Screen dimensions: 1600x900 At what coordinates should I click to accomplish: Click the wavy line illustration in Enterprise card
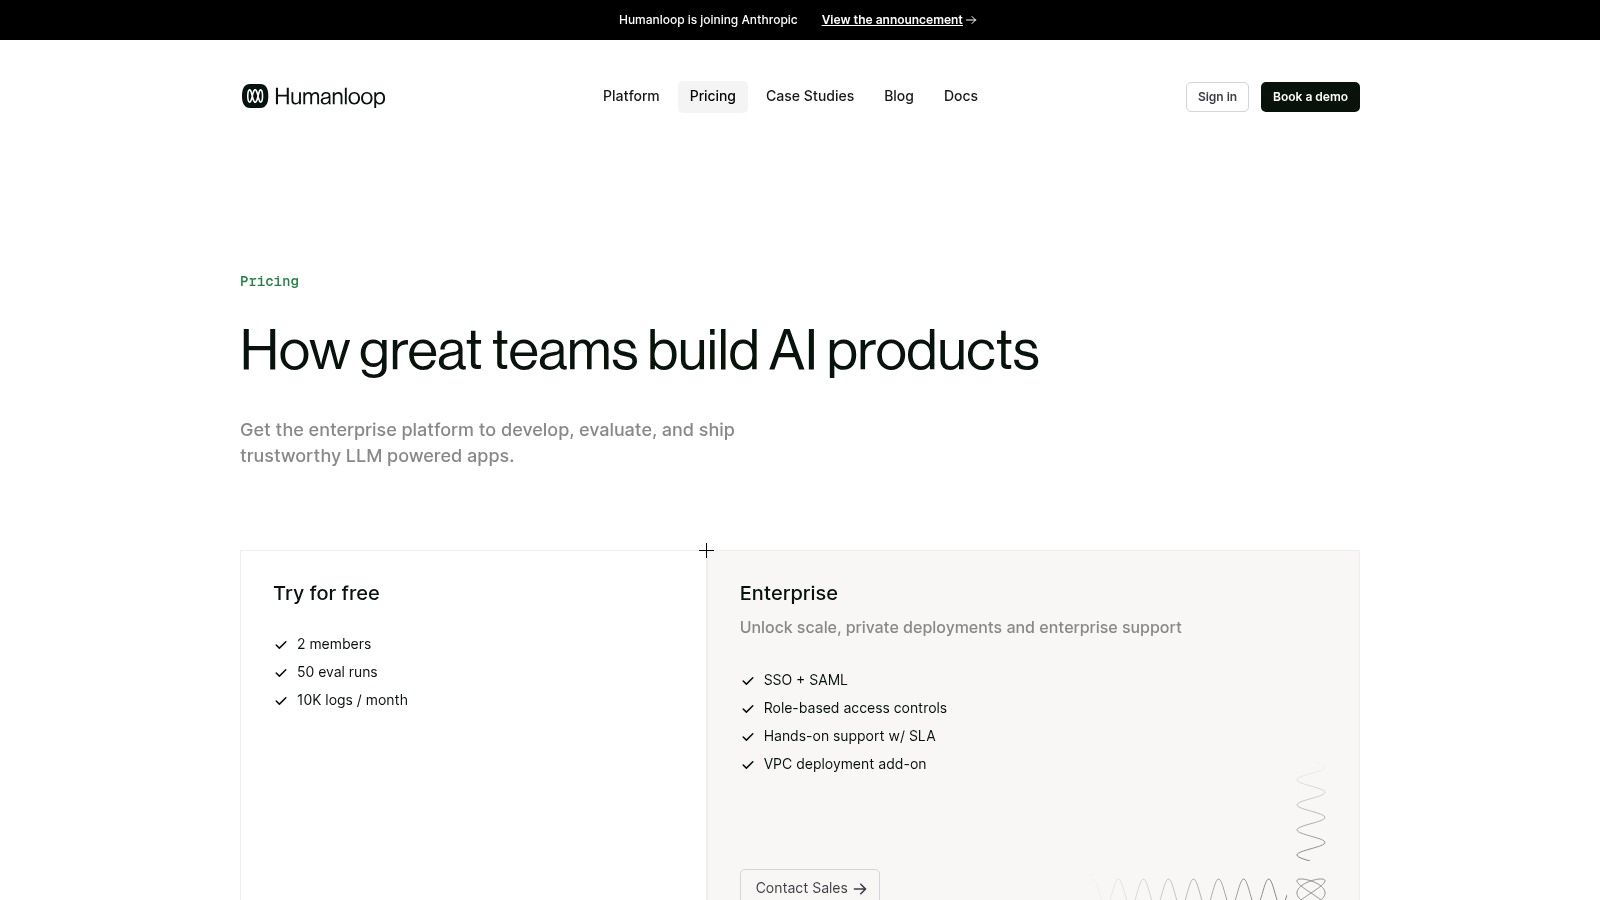1310,815
